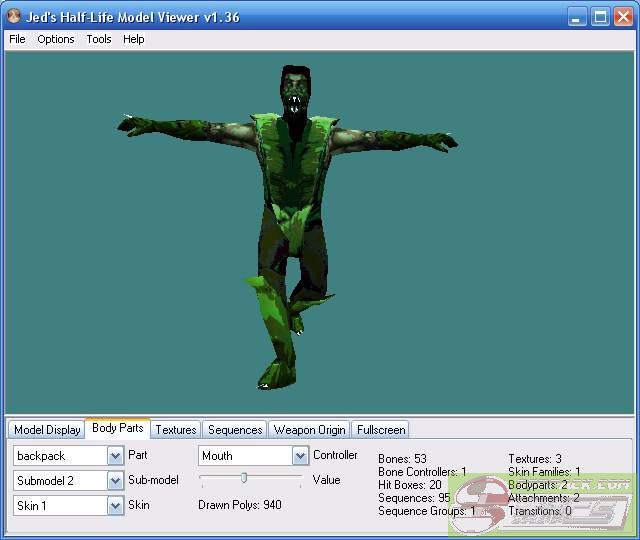This screenshot has width=640, height=540.
Task: Click the app icon in title bar
Action: pyautogui.click(x=14, y=17)
